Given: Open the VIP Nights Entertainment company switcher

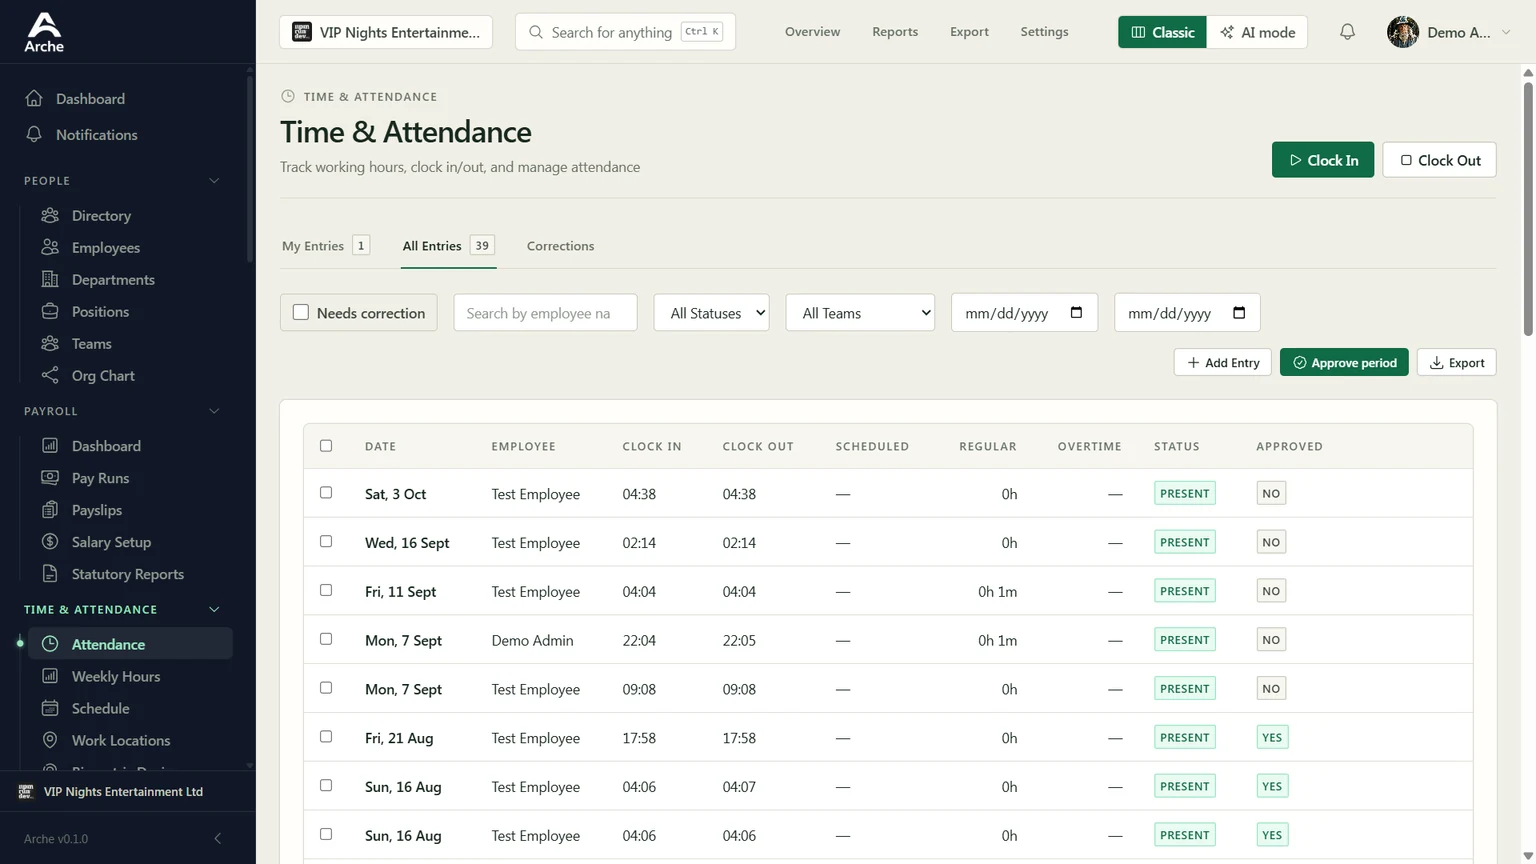Looking at the screenshot, I should (386, 32).
